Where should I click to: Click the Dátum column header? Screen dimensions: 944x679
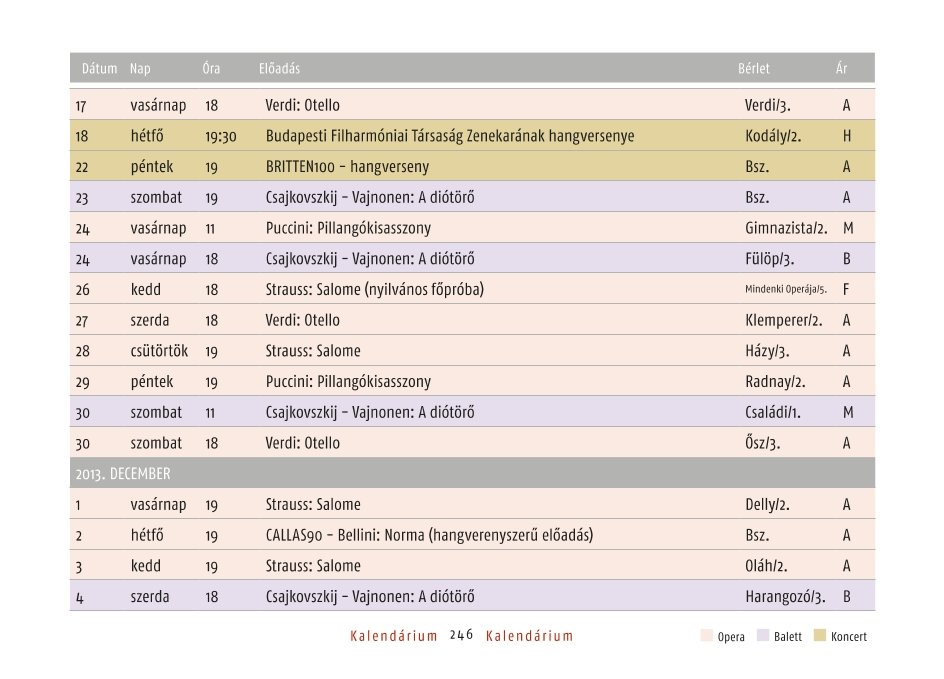point(99,69)
